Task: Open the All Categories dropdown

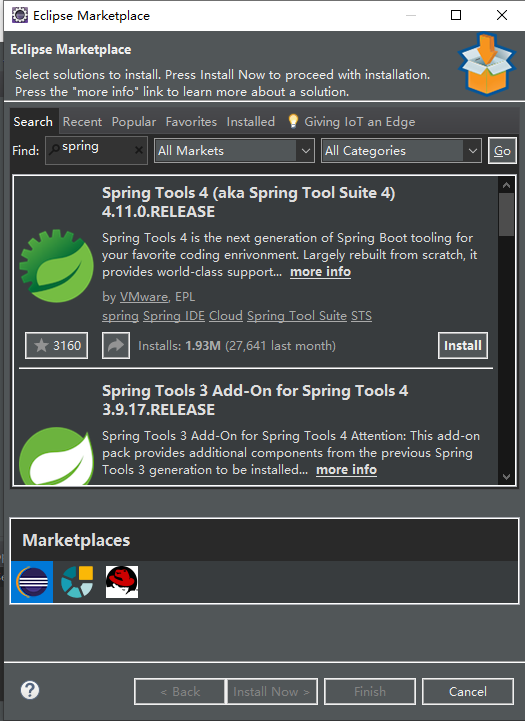Action: coord(401,150)
